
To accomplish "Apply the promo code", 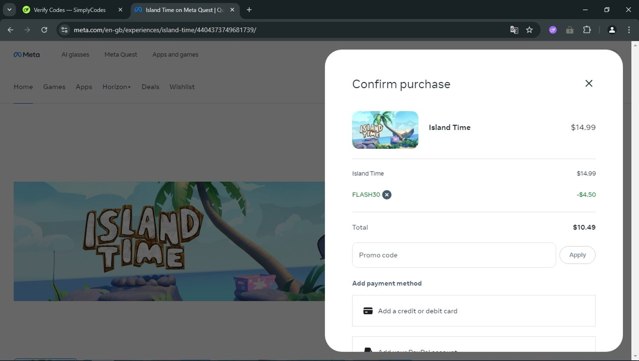I will (577, 255).
